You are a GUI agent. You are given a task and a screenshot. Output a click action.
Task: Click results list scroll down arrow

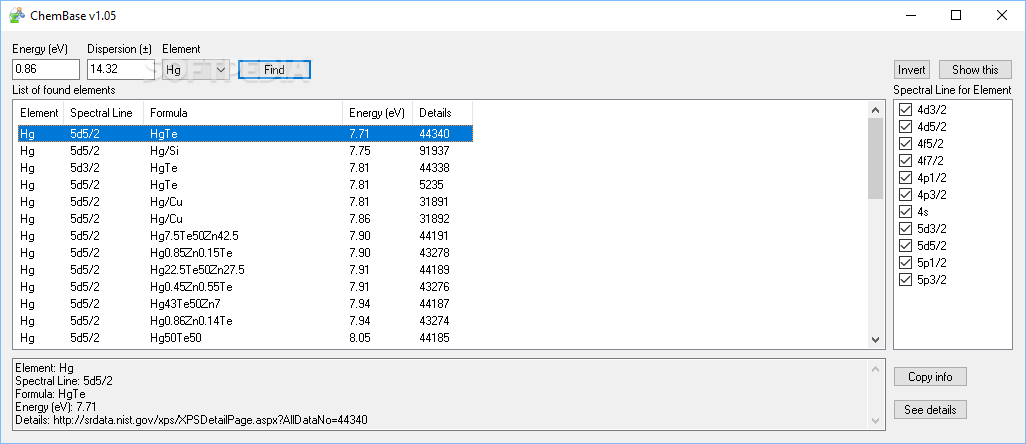pos(875,340)
